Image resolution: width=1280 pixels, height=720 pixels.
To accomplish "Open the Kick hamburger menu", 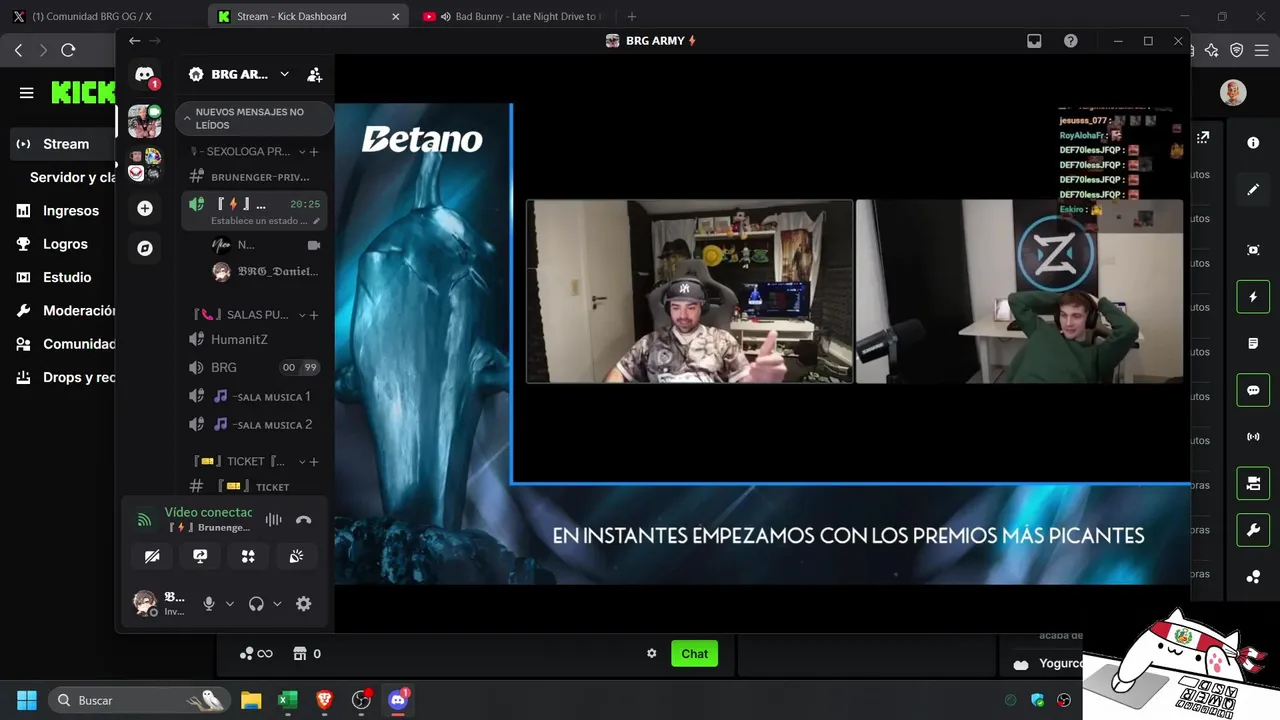I will (27, 93).
